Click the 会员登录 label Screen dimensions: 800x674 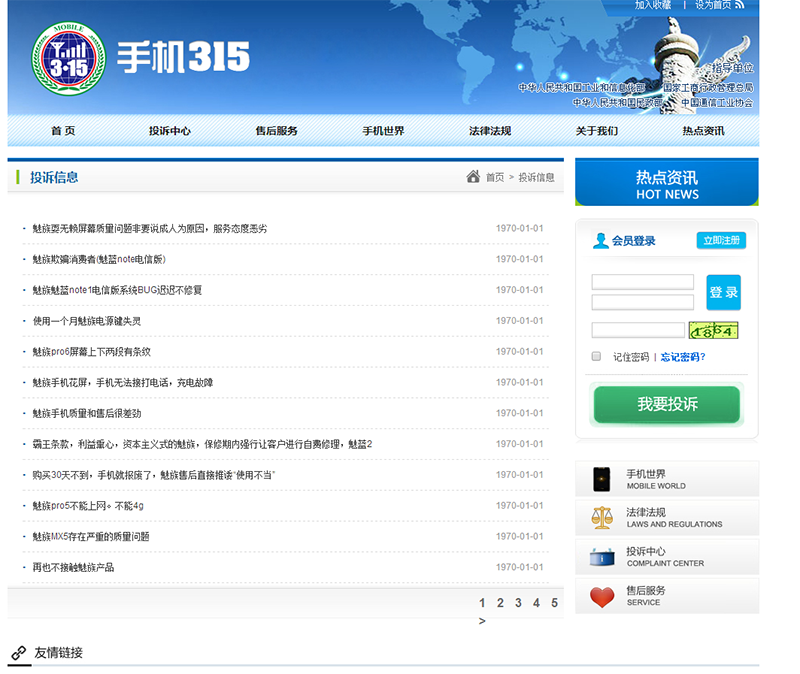pyautogui.click(x=634, y=241)
